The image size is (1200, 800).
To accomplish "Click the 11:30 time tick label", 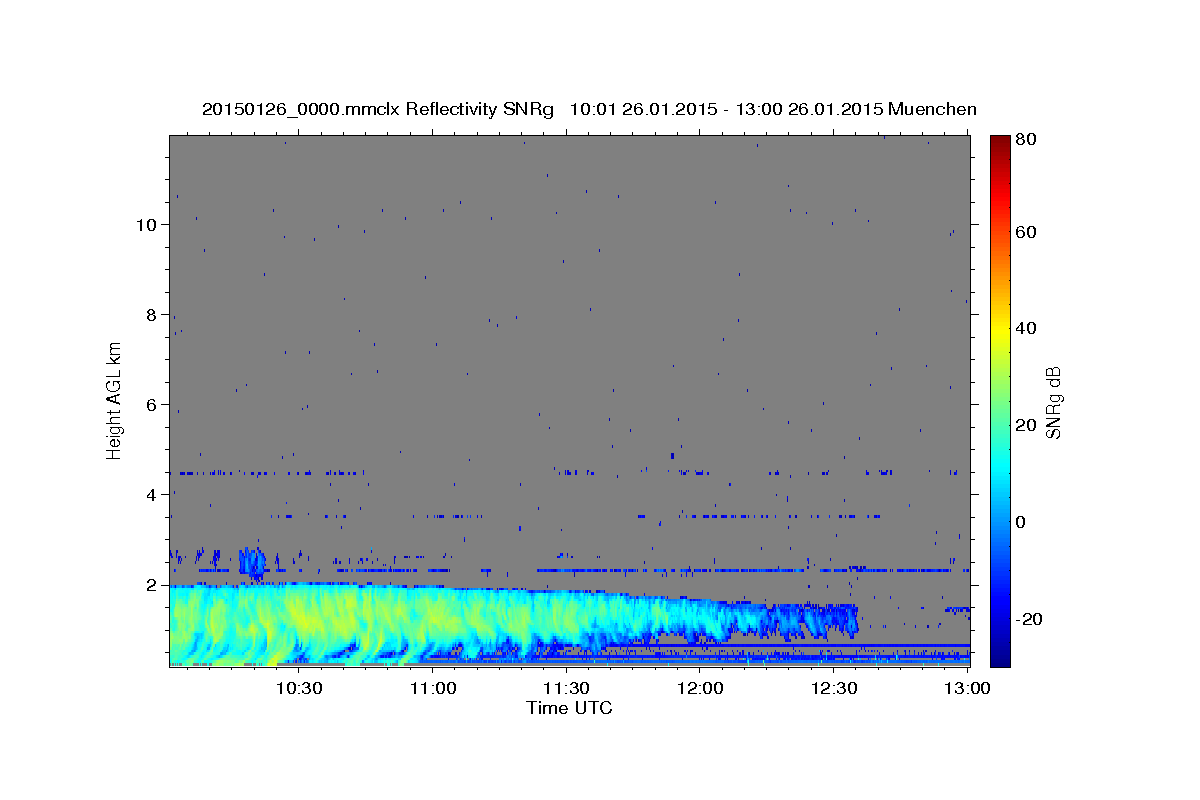I will [x=566, y=689].
